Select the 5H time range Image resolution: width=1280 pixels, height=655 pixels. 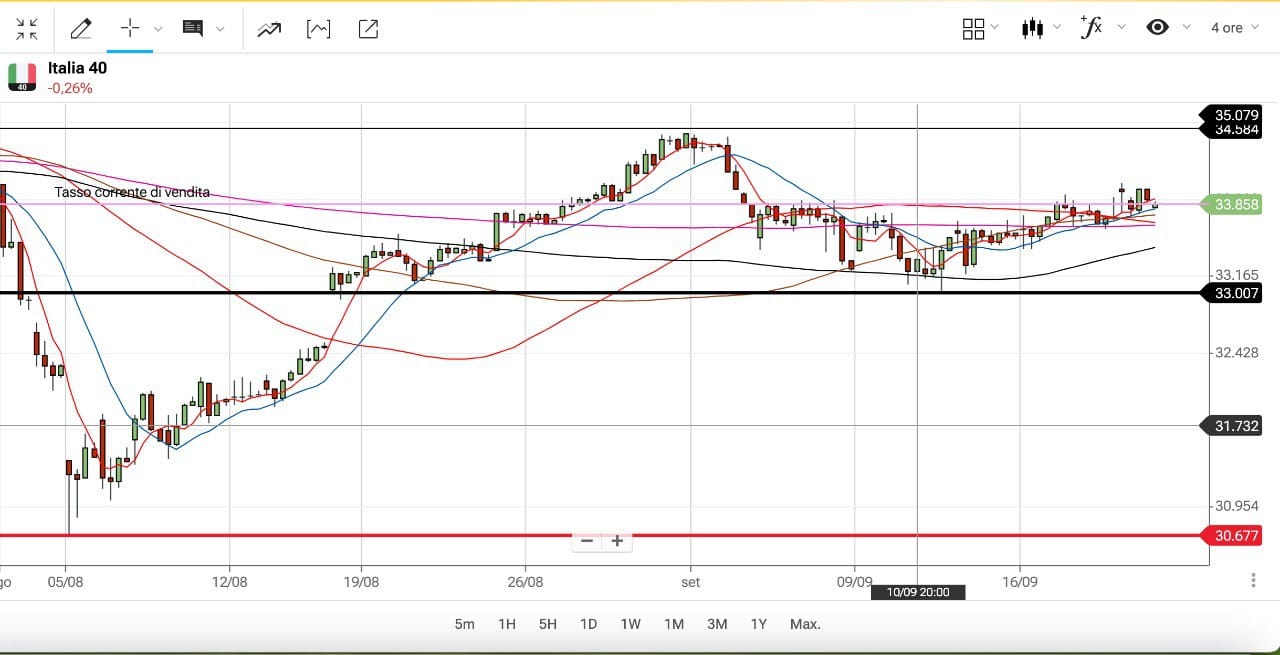(548, 624)
